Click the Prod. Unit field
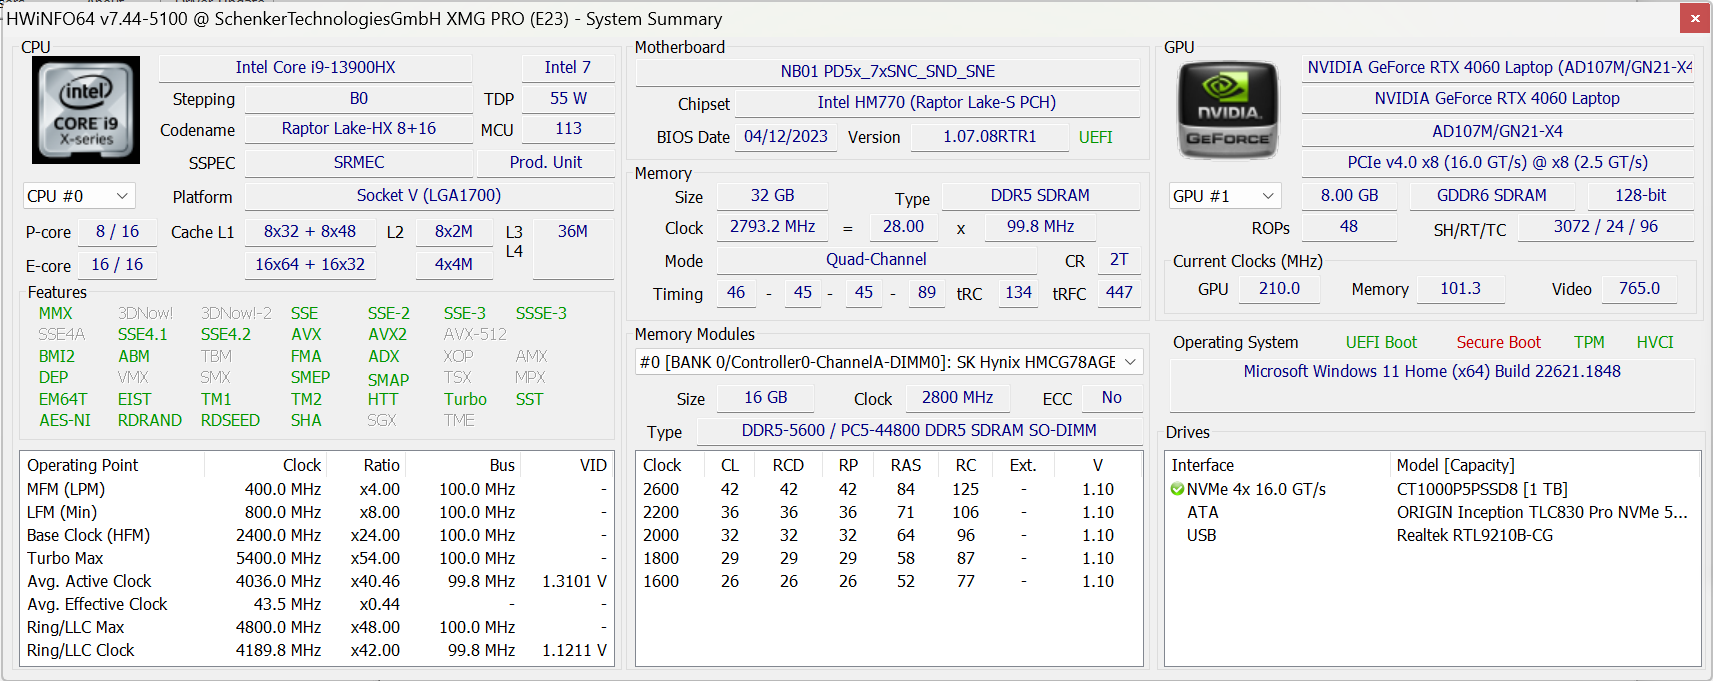The height and width of the screenshot is (681, 1713). click(x=545, y=163)
